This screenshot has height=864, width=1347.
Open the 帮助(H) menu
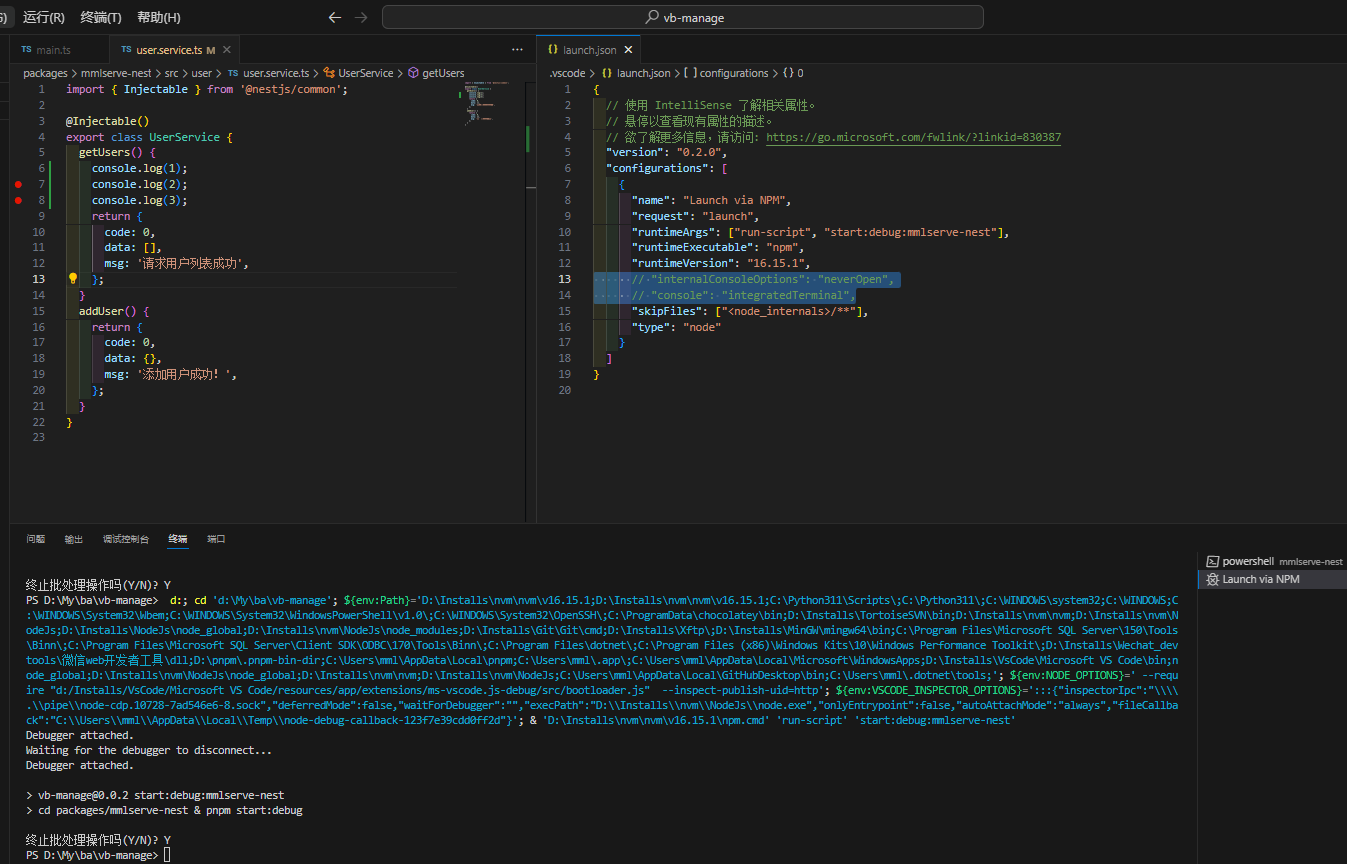(x=159, y=17)
